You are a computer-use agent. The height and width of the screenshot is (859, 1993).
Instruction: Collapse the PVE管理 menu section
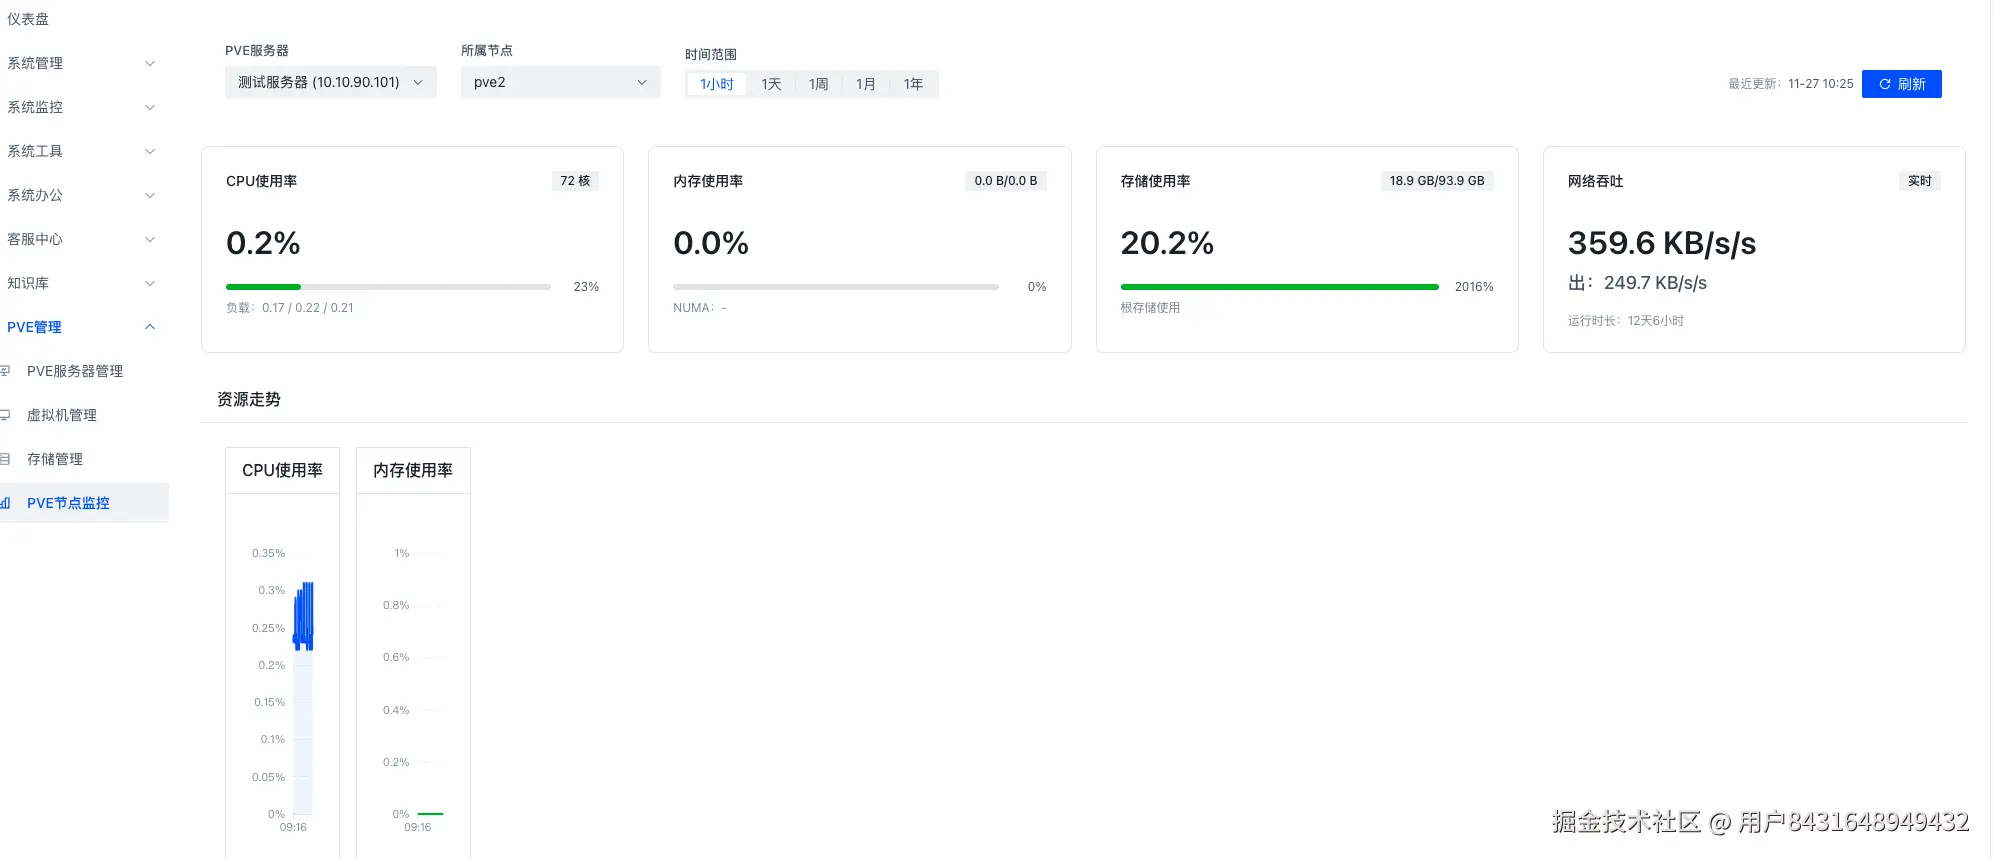click(80, 327)
